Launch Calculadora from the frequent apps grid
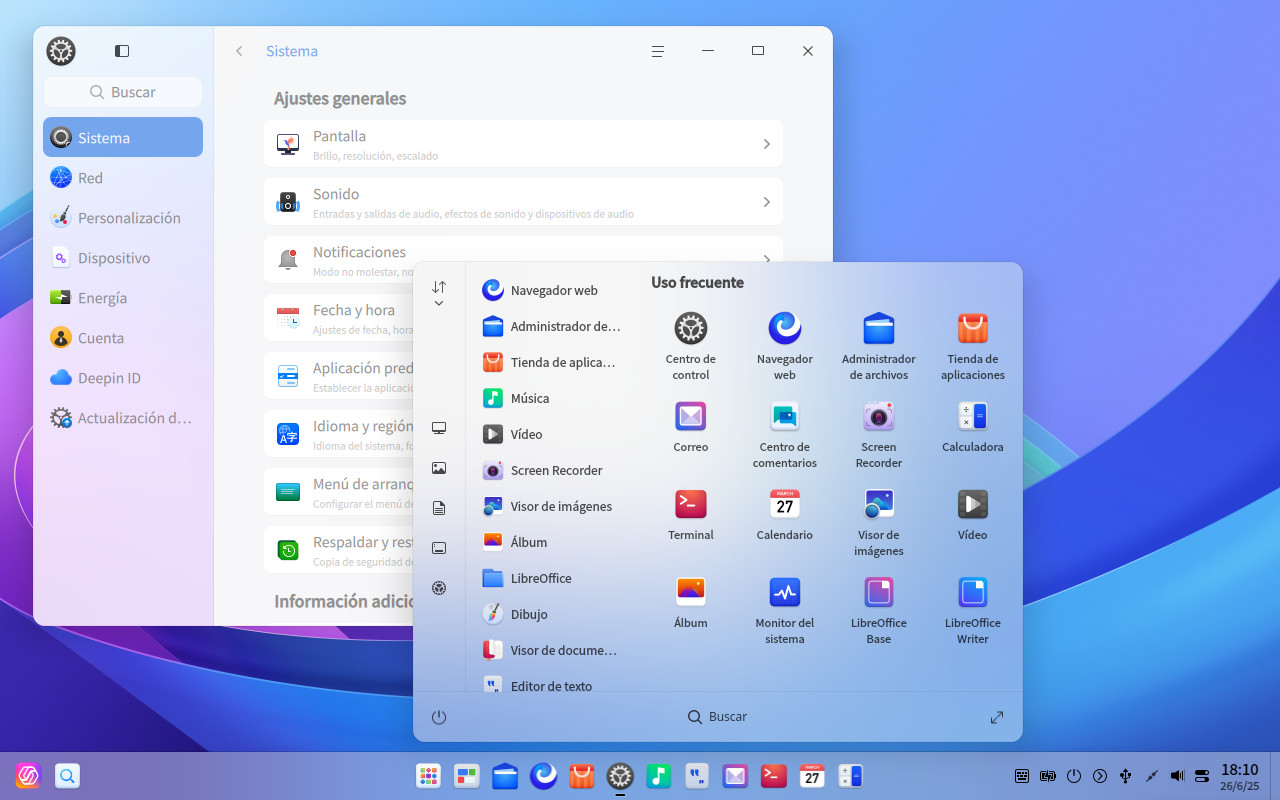Screen dimensions: 1280x800 972,417
